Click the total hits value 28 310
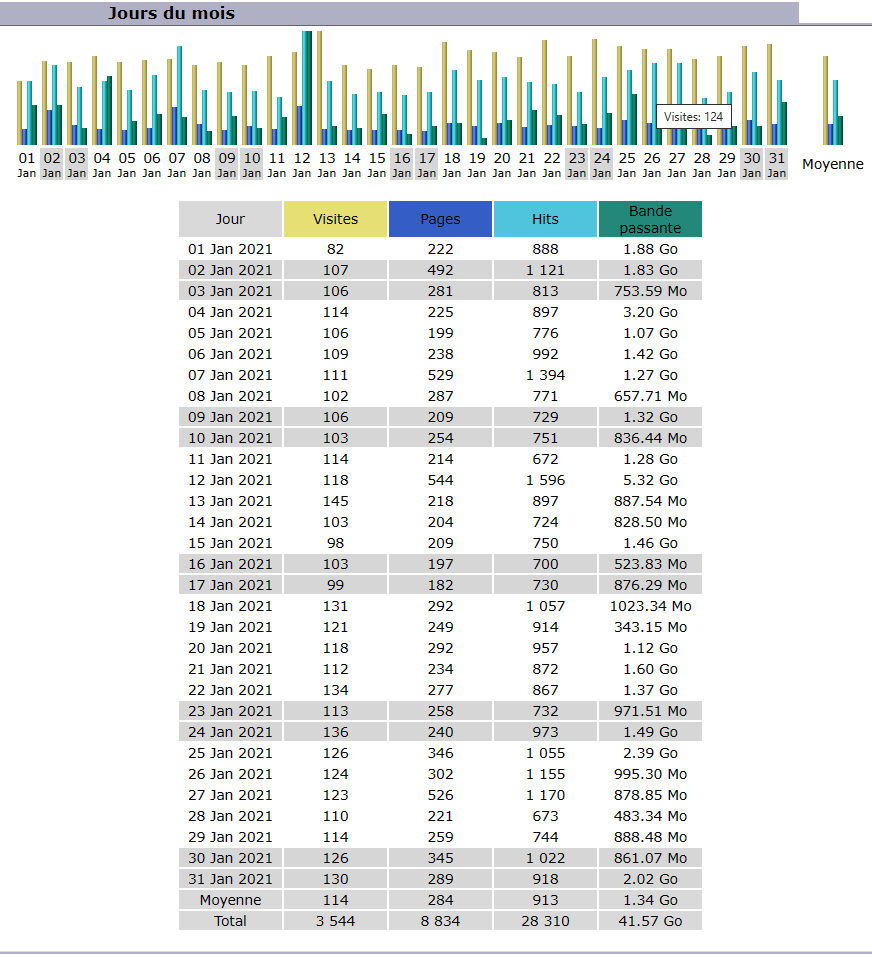The image size is (872, 957). pos(545,921)
